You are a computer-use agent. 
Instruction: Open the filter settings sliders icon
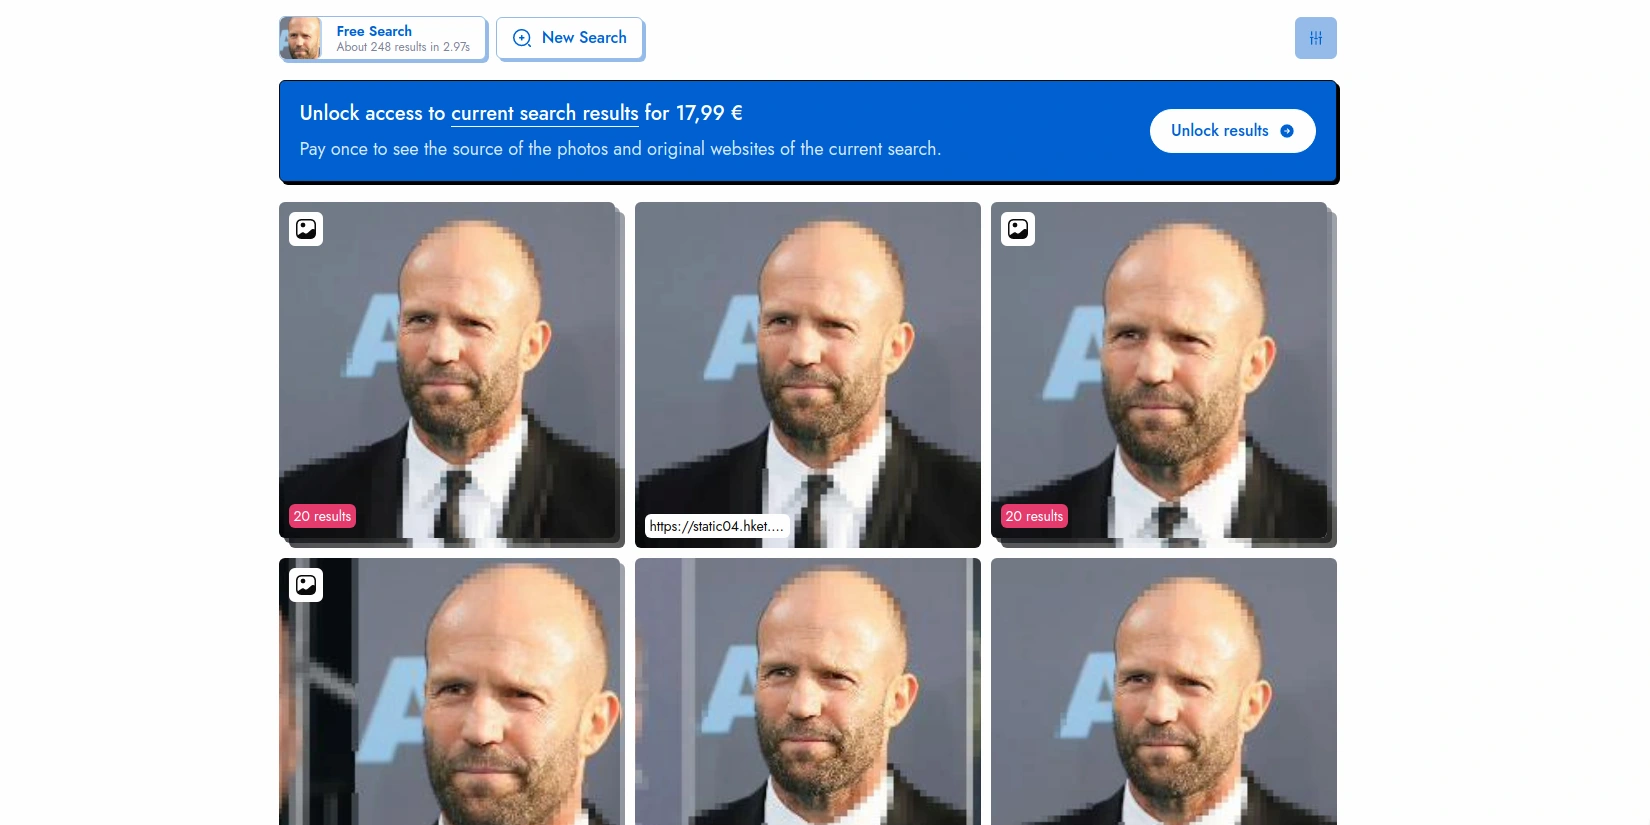pyautogui.click(x=1315, y=38)
